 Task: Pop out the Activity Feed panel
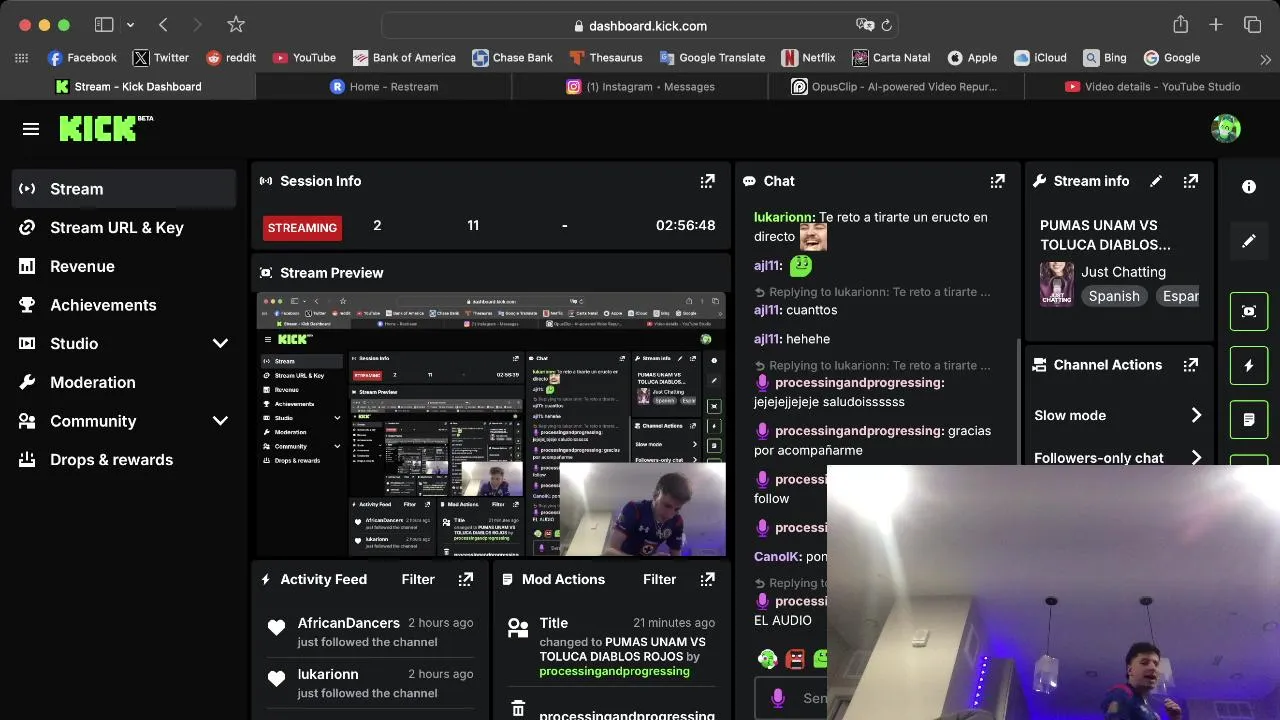tap(465, 579)
